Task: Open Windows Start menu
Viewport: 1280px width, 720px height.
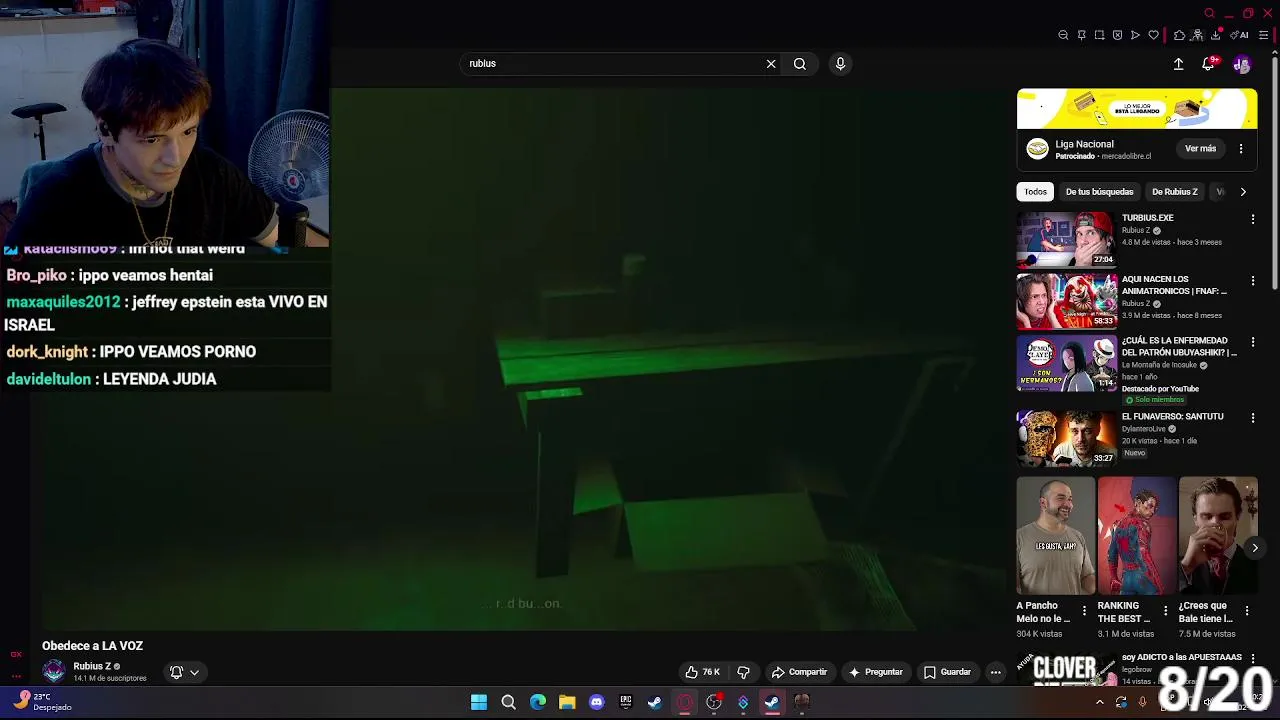Action: click(x=479, y=703)
